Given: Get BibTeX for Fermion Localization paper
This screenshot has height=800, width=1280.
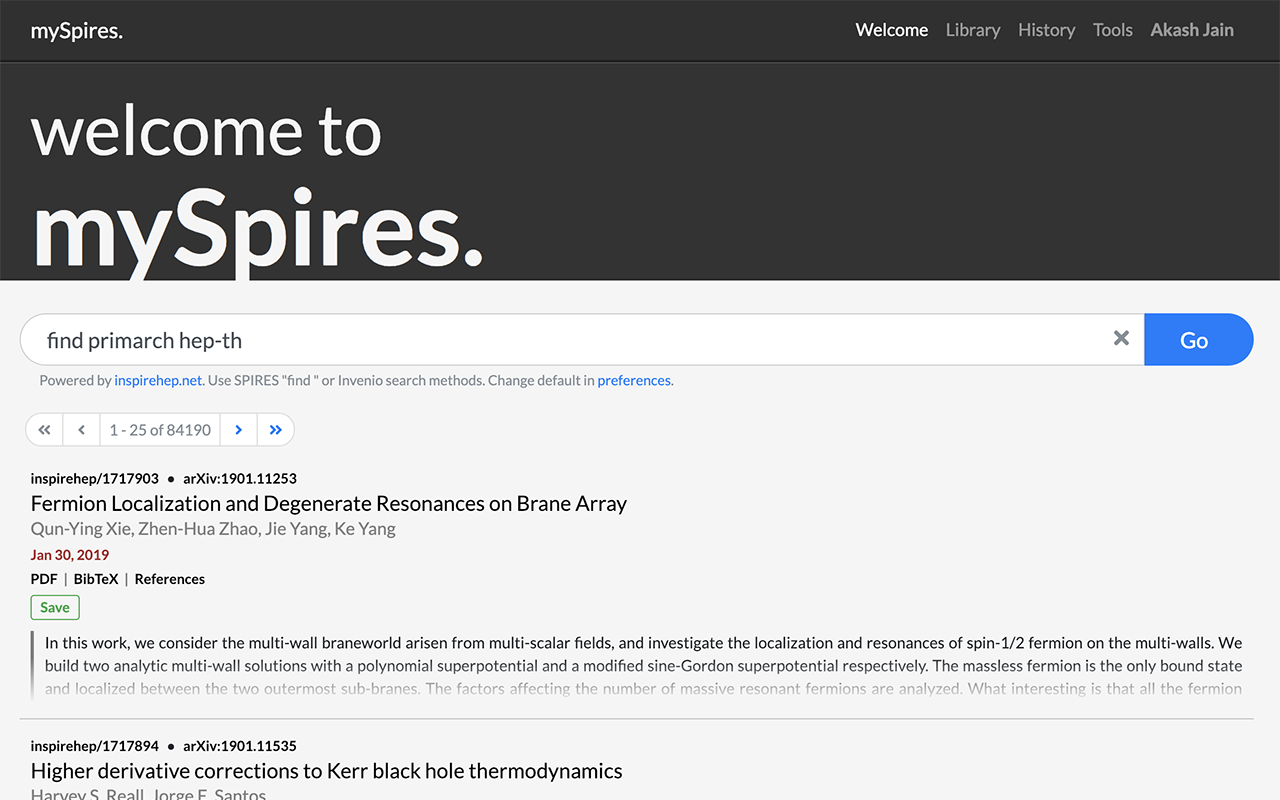Looking at the screenshot, I should click(x=96, y=579).
